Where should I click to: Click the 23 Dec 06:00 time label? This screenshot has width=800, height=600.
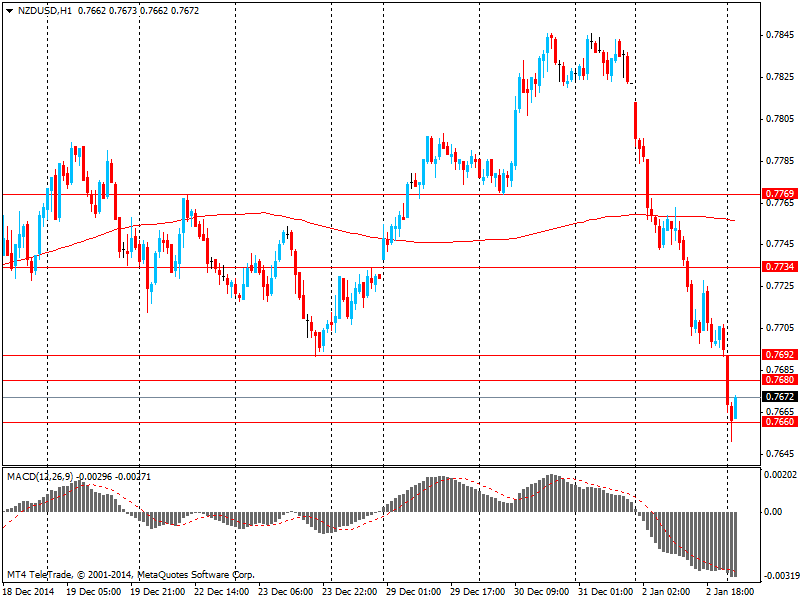[286, 591]
